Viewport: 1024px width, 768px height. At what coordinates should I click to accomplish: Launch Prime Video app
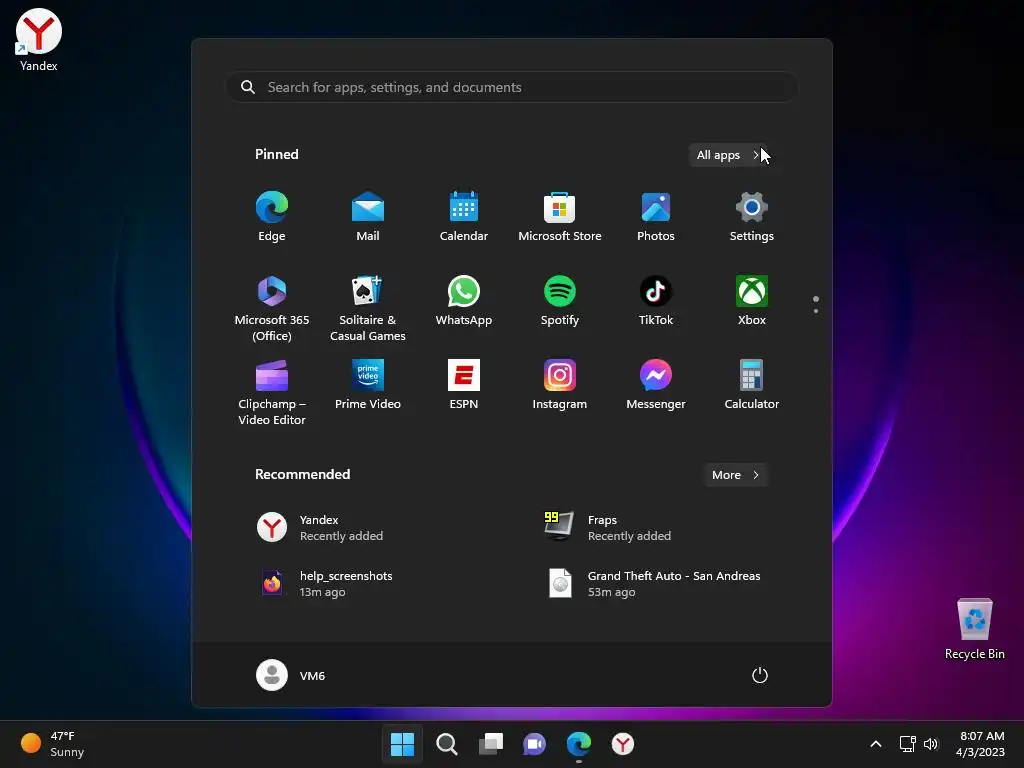tap(368, 385)
